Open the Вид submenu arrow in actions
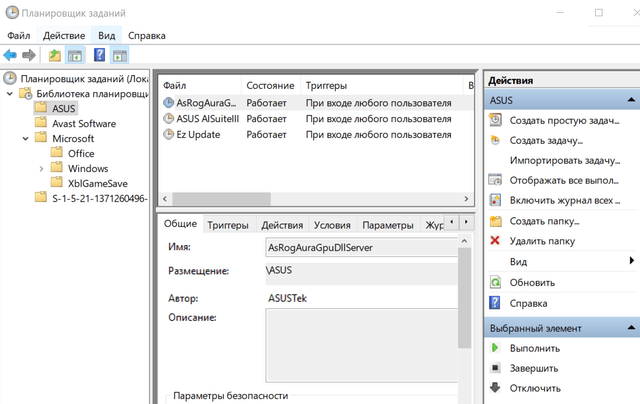Viewport: 640px width, 404px height. 631,260
